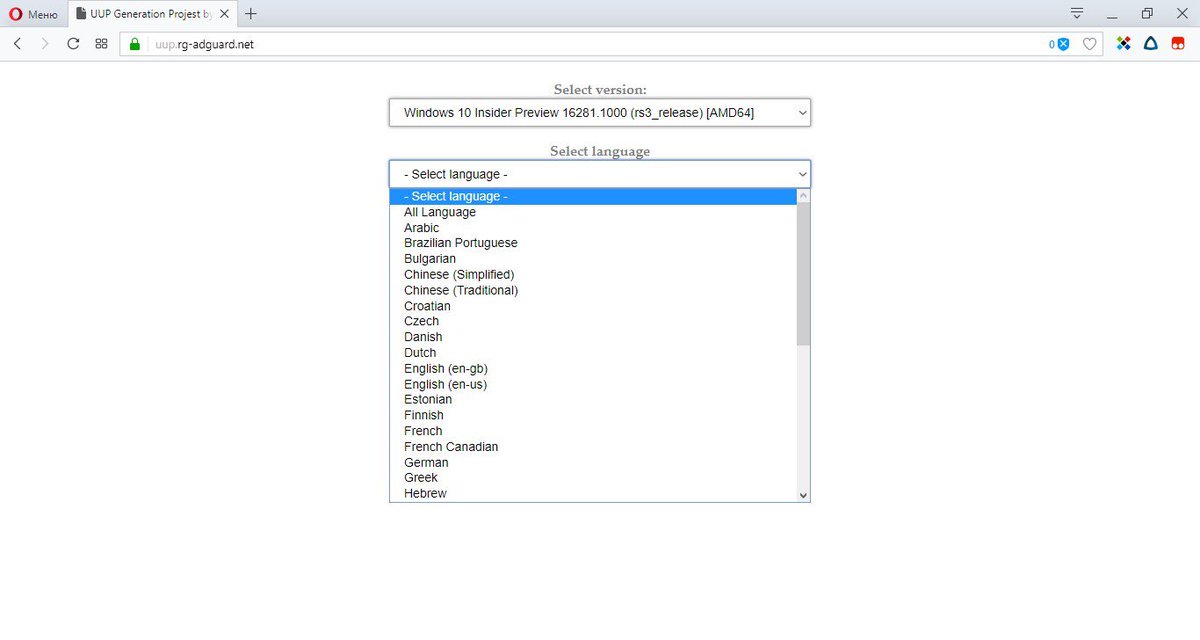Choose 'Greek' from the list
This screenshot has height=640, width=1200.
[x=593, y=478]
